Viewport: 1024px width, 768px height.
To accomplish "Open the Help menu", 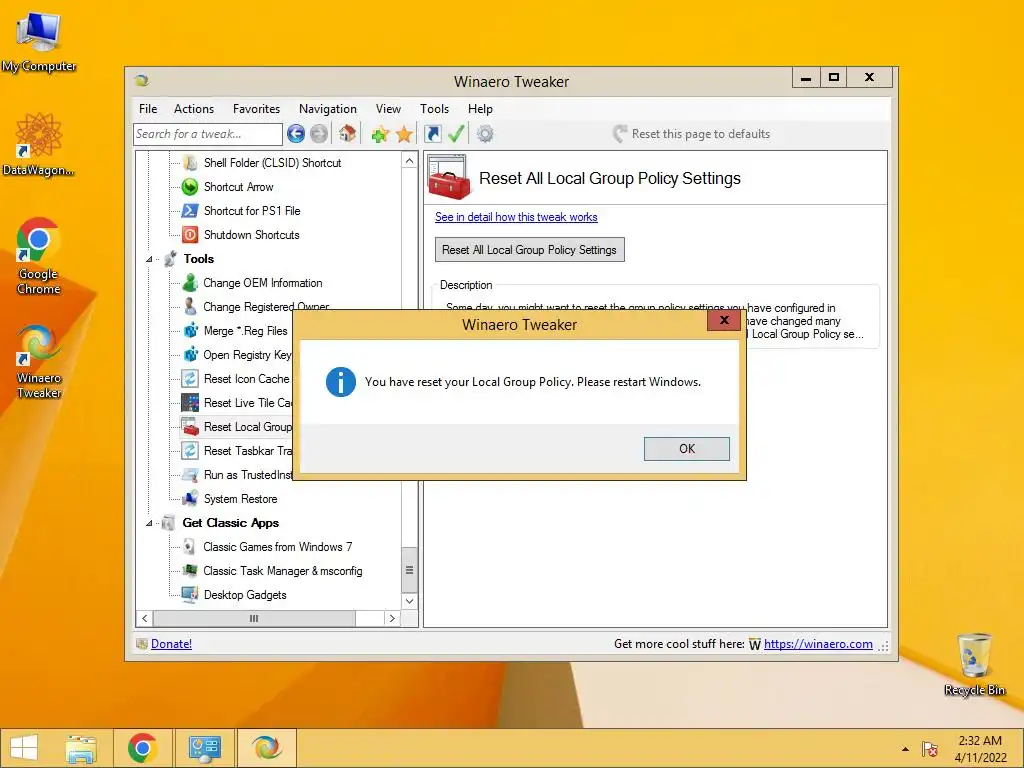I will point(480,109).
